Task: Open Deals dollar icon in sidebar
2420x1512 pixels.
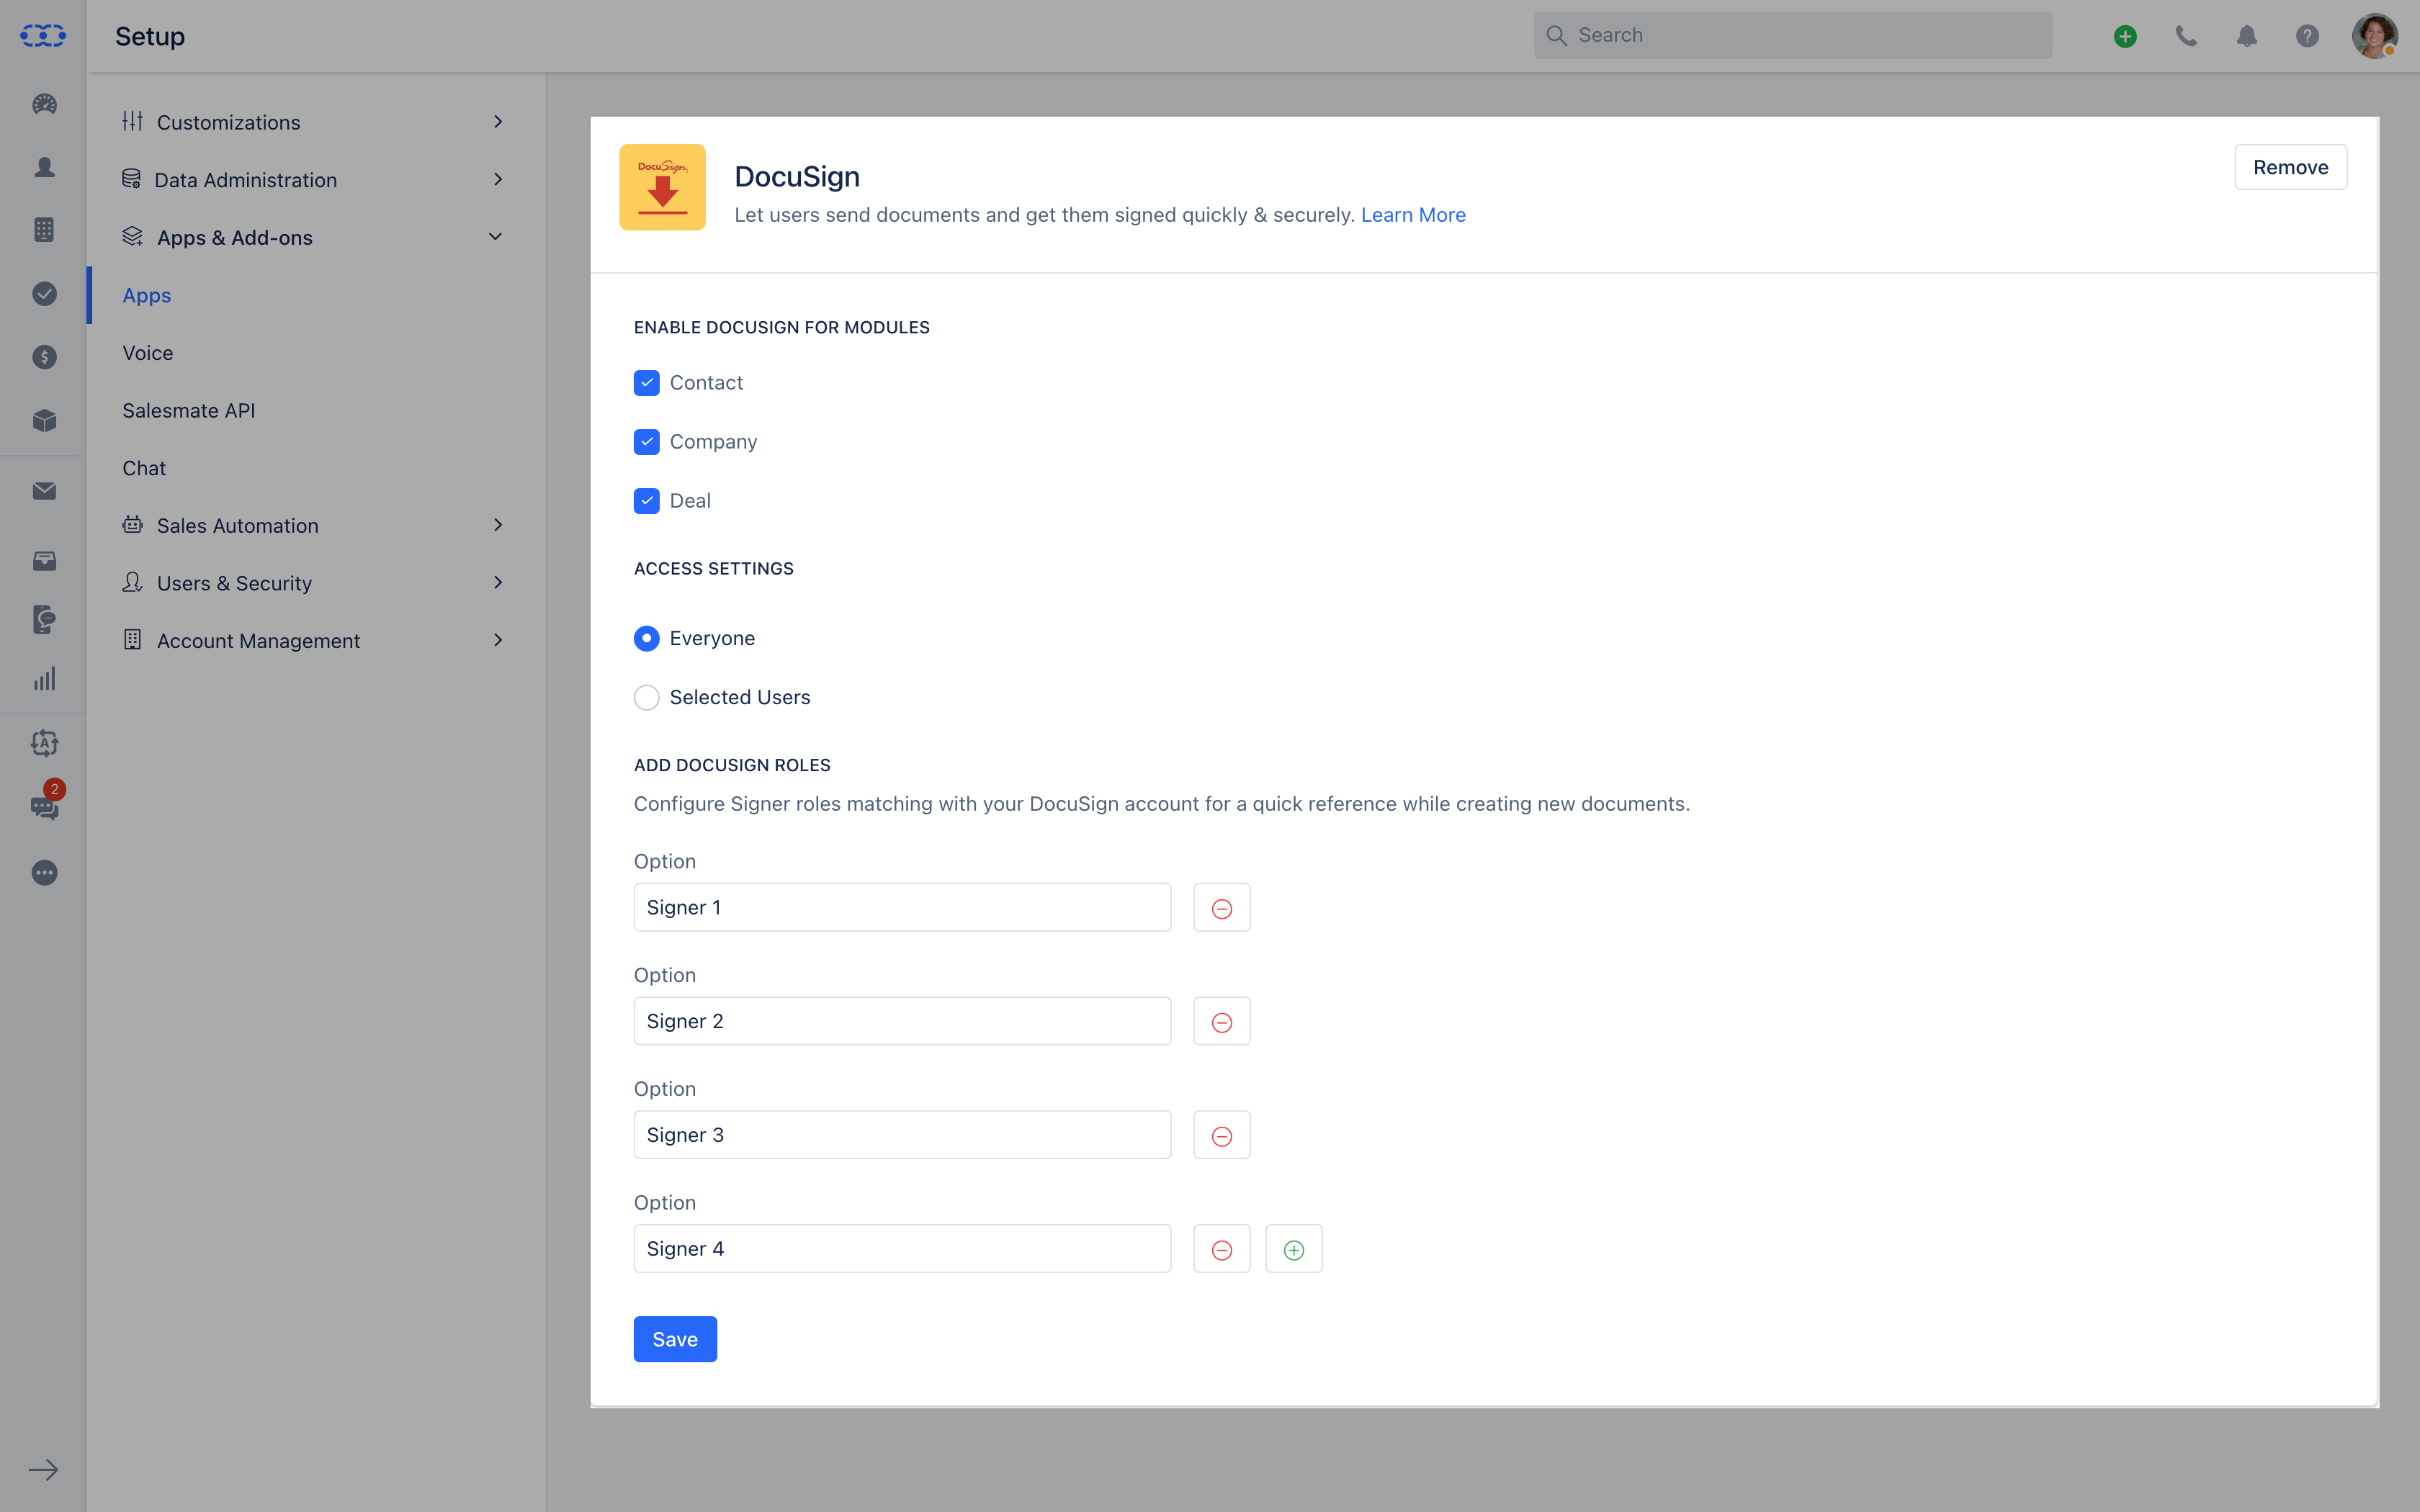Action: [x=44, y=357]
